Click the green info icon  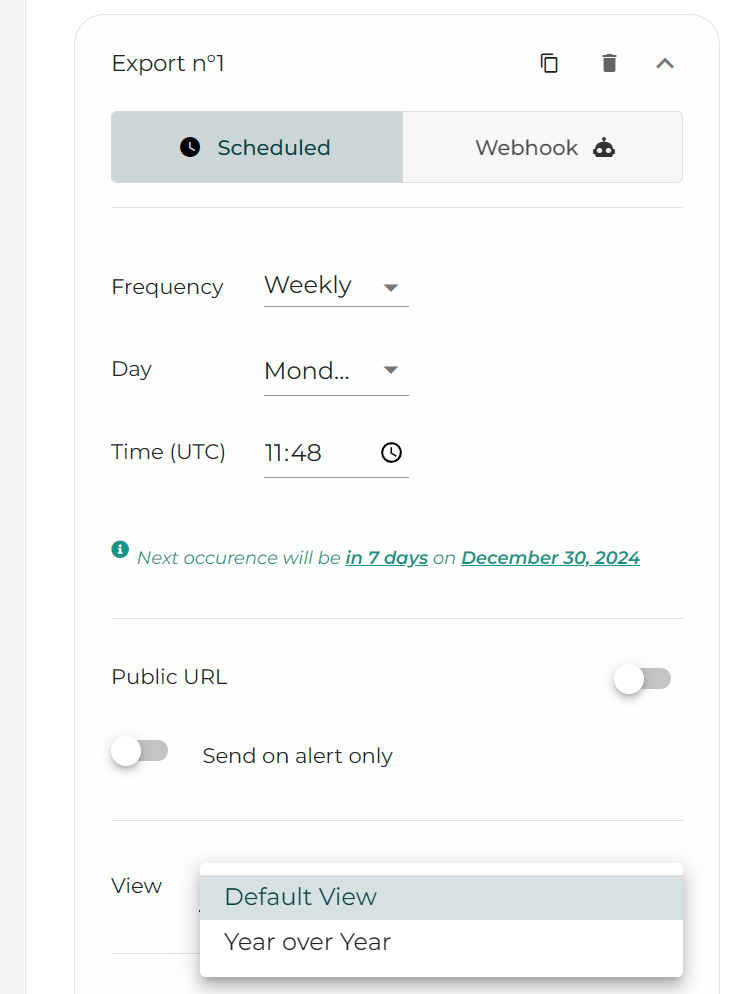pyautogui.click(x=120, y=549)
